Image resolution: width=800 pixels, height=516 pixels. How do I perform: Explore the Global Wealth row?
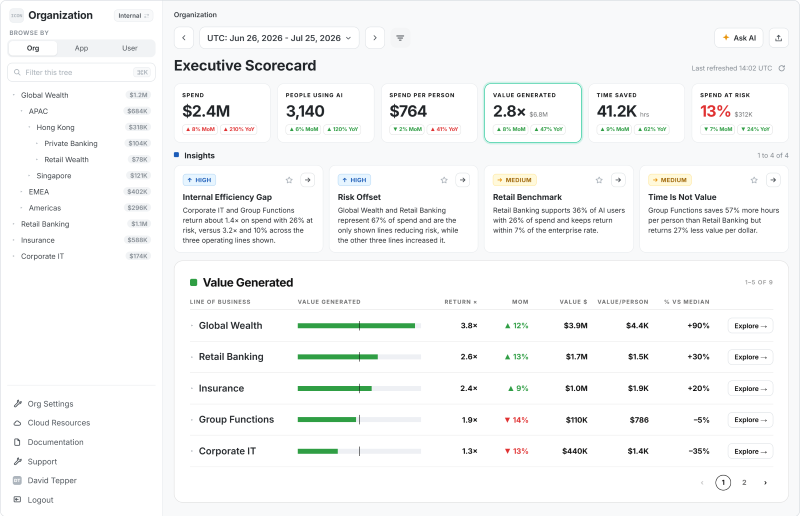(750, 326)
